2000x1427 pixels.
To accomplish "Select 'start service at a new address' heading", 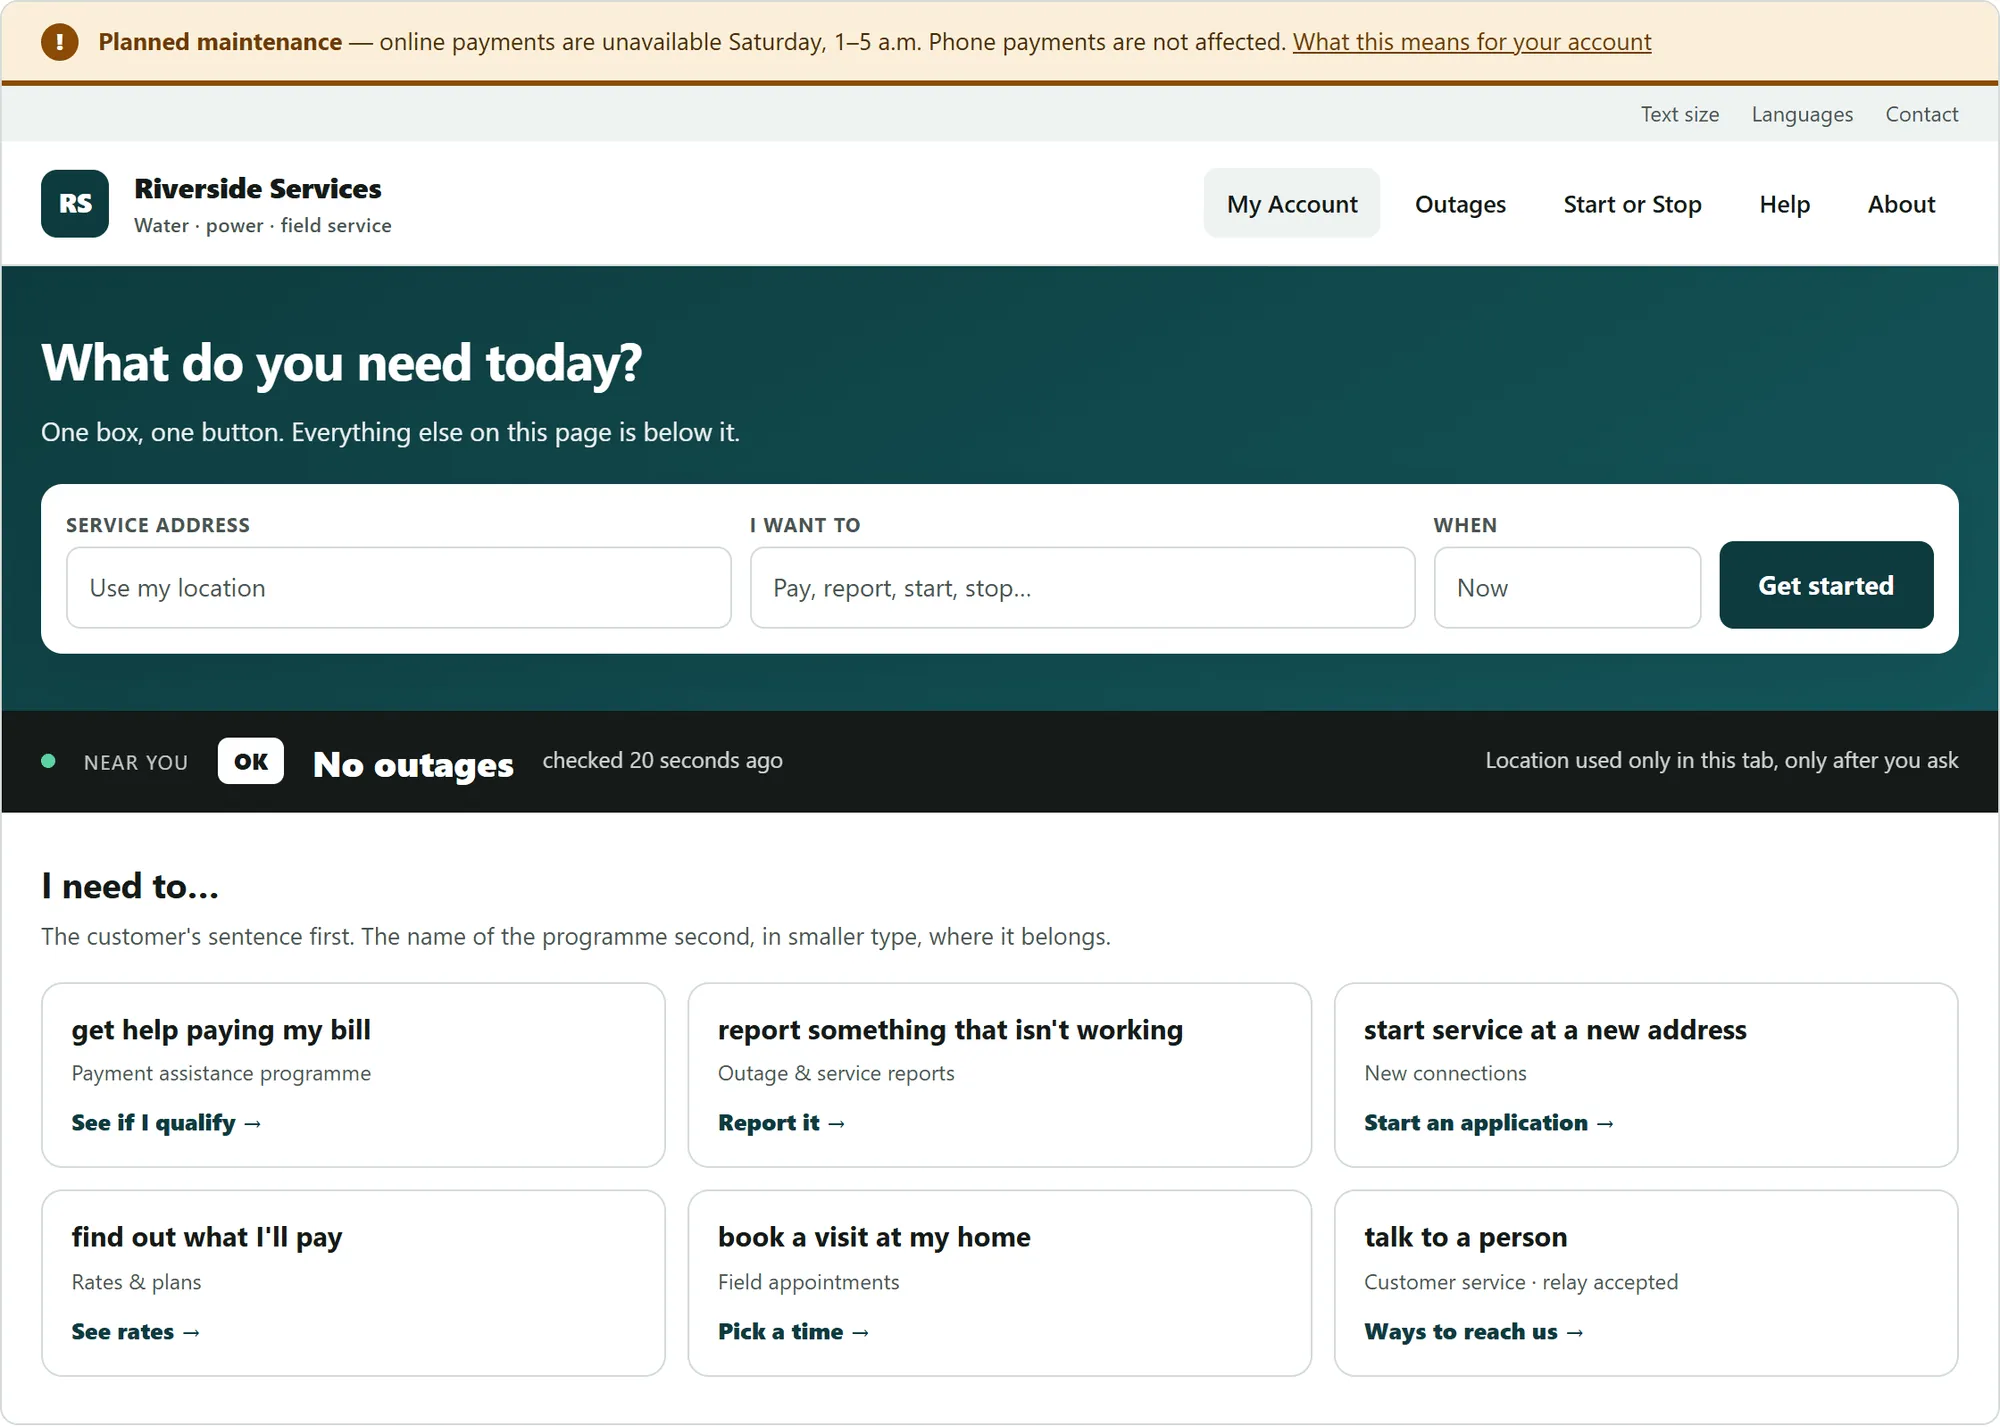I will 1555,1030.
